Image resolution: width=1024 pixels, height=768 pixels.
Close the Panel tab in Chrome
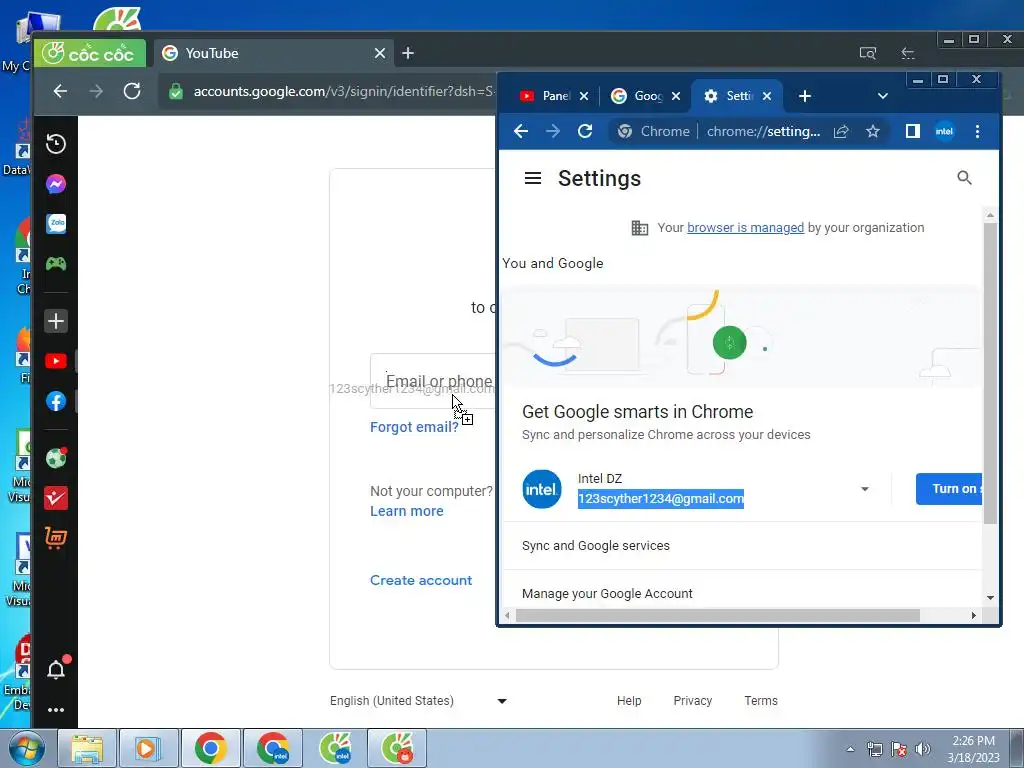pyautogui.click(x=584, y=96)
